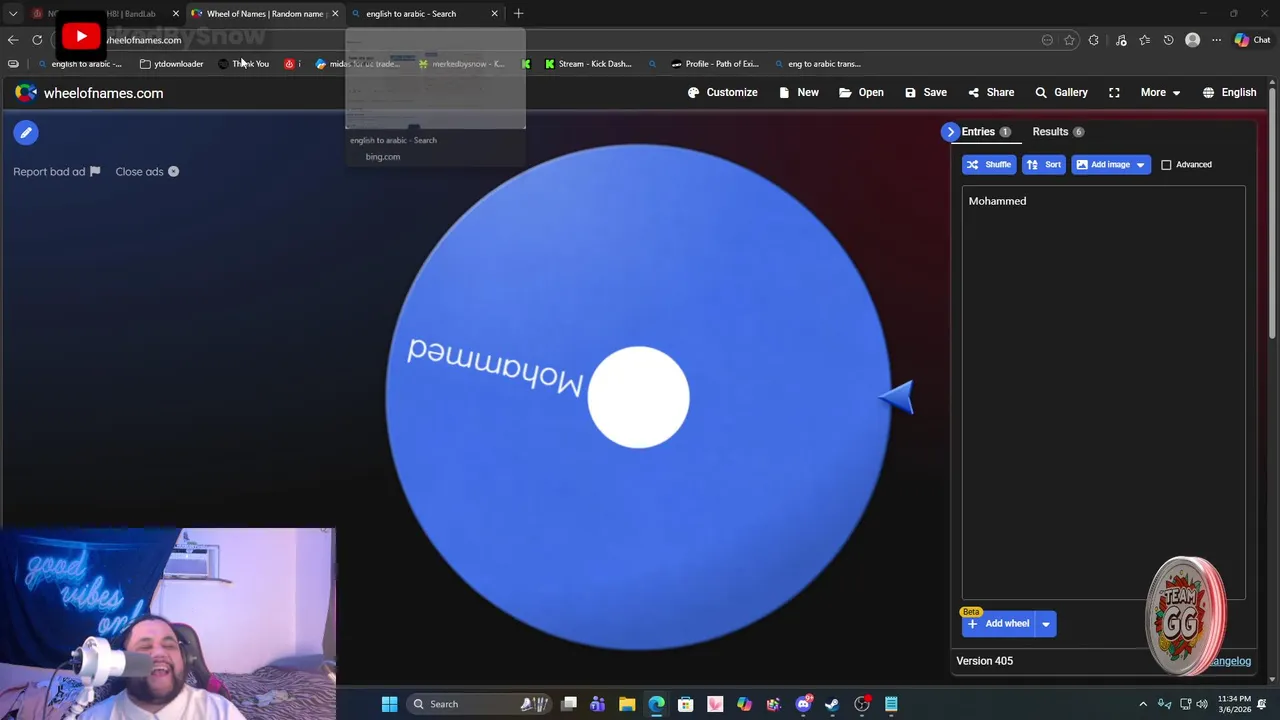Open the notifications bell icon
Screen dimensions: 1280x720
(x=1262, y=704)
